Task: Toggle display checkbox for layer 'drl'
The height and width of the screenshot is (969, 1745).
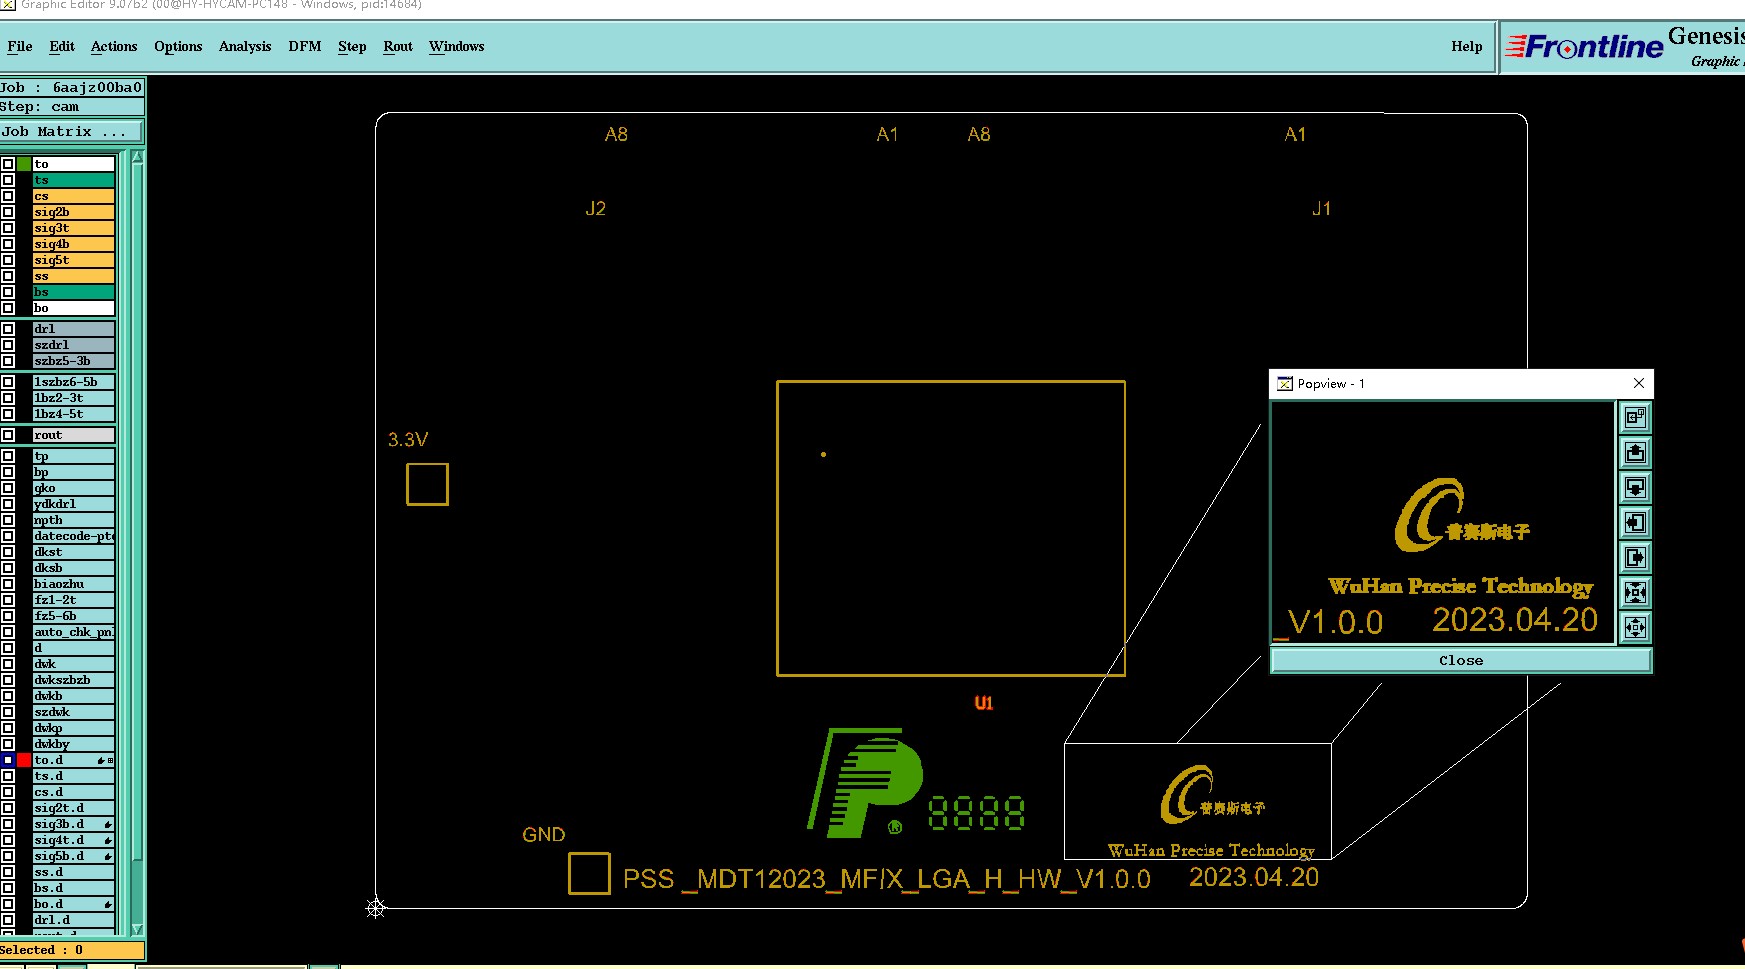Action: (x=8, y=329)
